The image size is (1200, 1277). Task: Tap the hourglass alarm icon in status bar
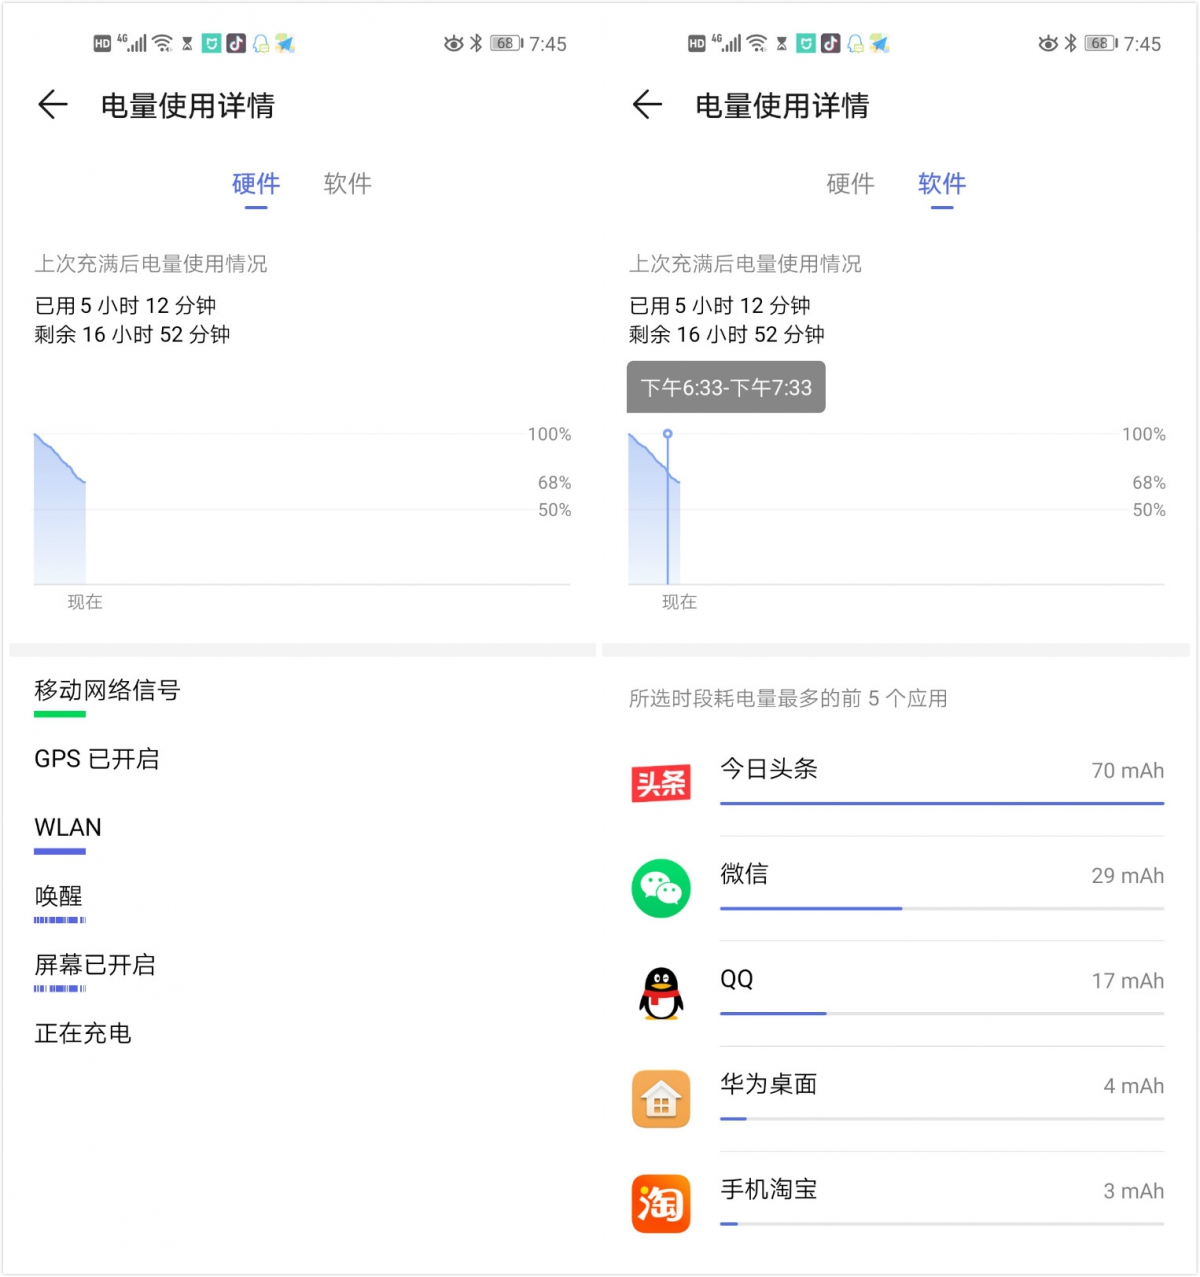coord(185,43)
